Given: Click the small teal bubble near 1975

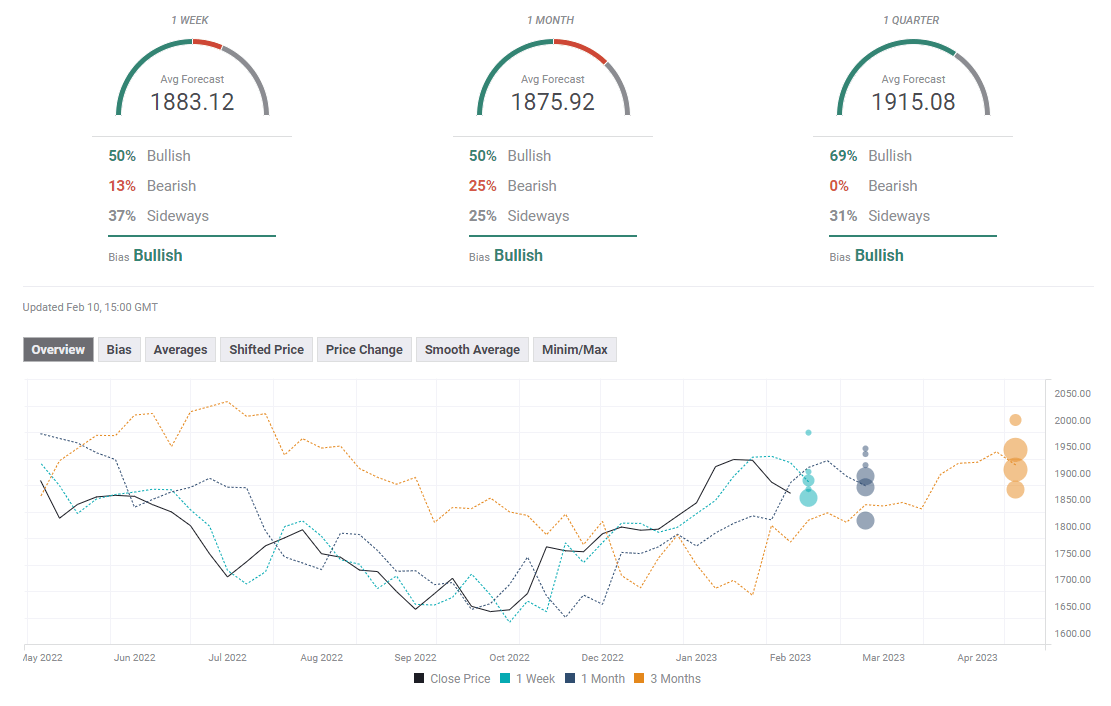Looking at the screenshot, I should pos(808,433).
